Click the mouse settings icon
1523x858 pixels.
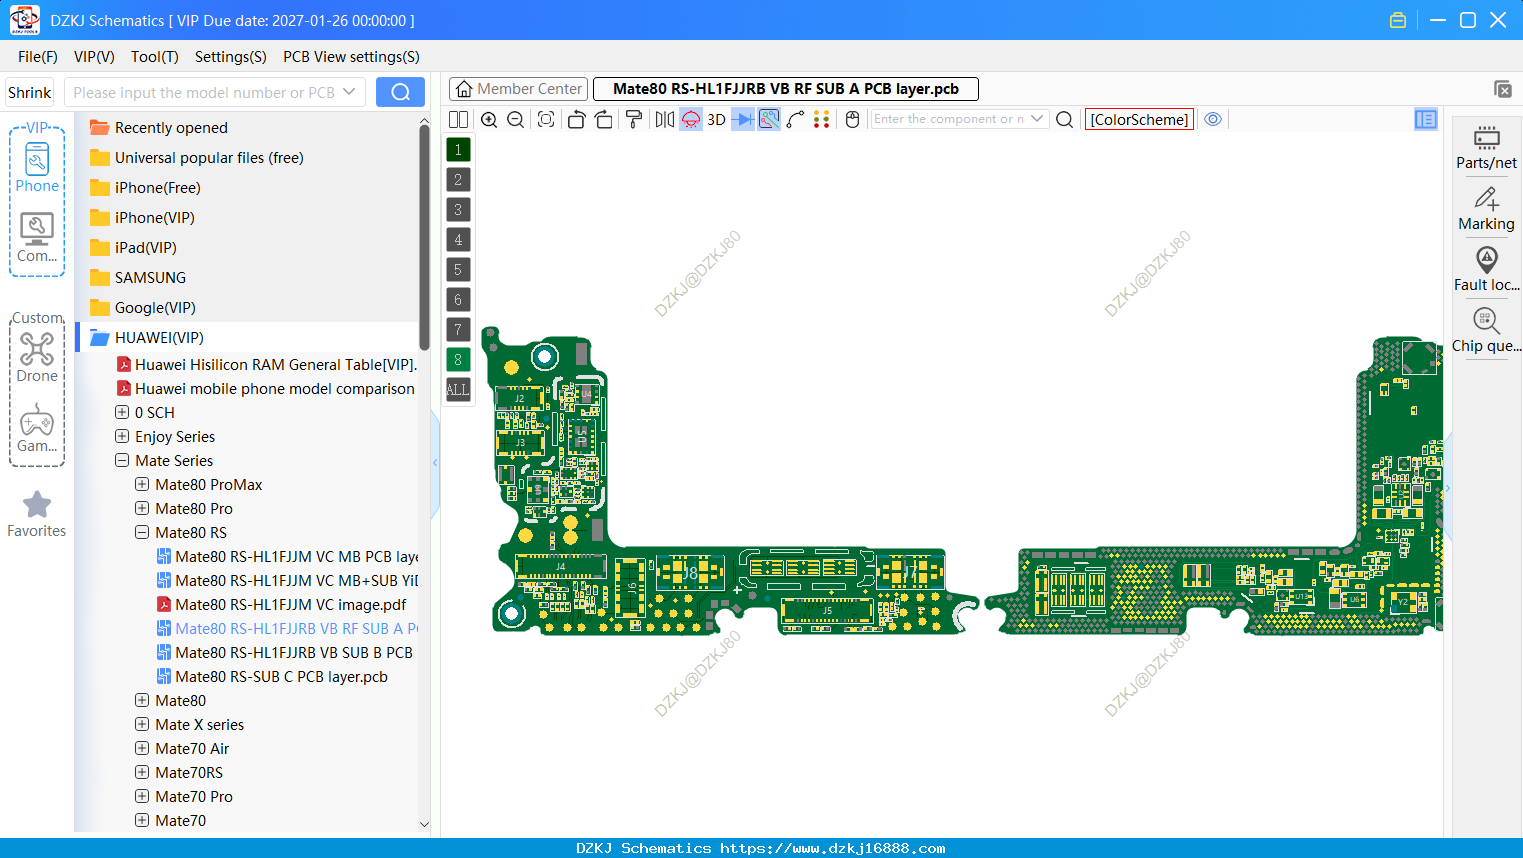[853, 119]
